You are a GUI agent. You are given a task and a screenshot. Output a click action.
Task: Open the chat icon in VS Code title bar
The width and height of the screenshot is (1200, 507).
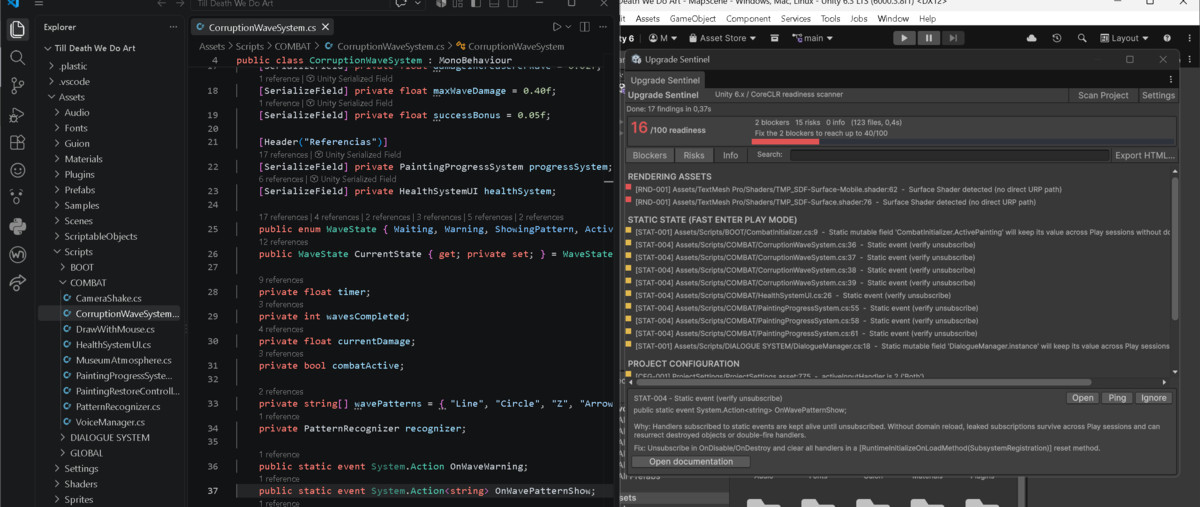[400, 5]
